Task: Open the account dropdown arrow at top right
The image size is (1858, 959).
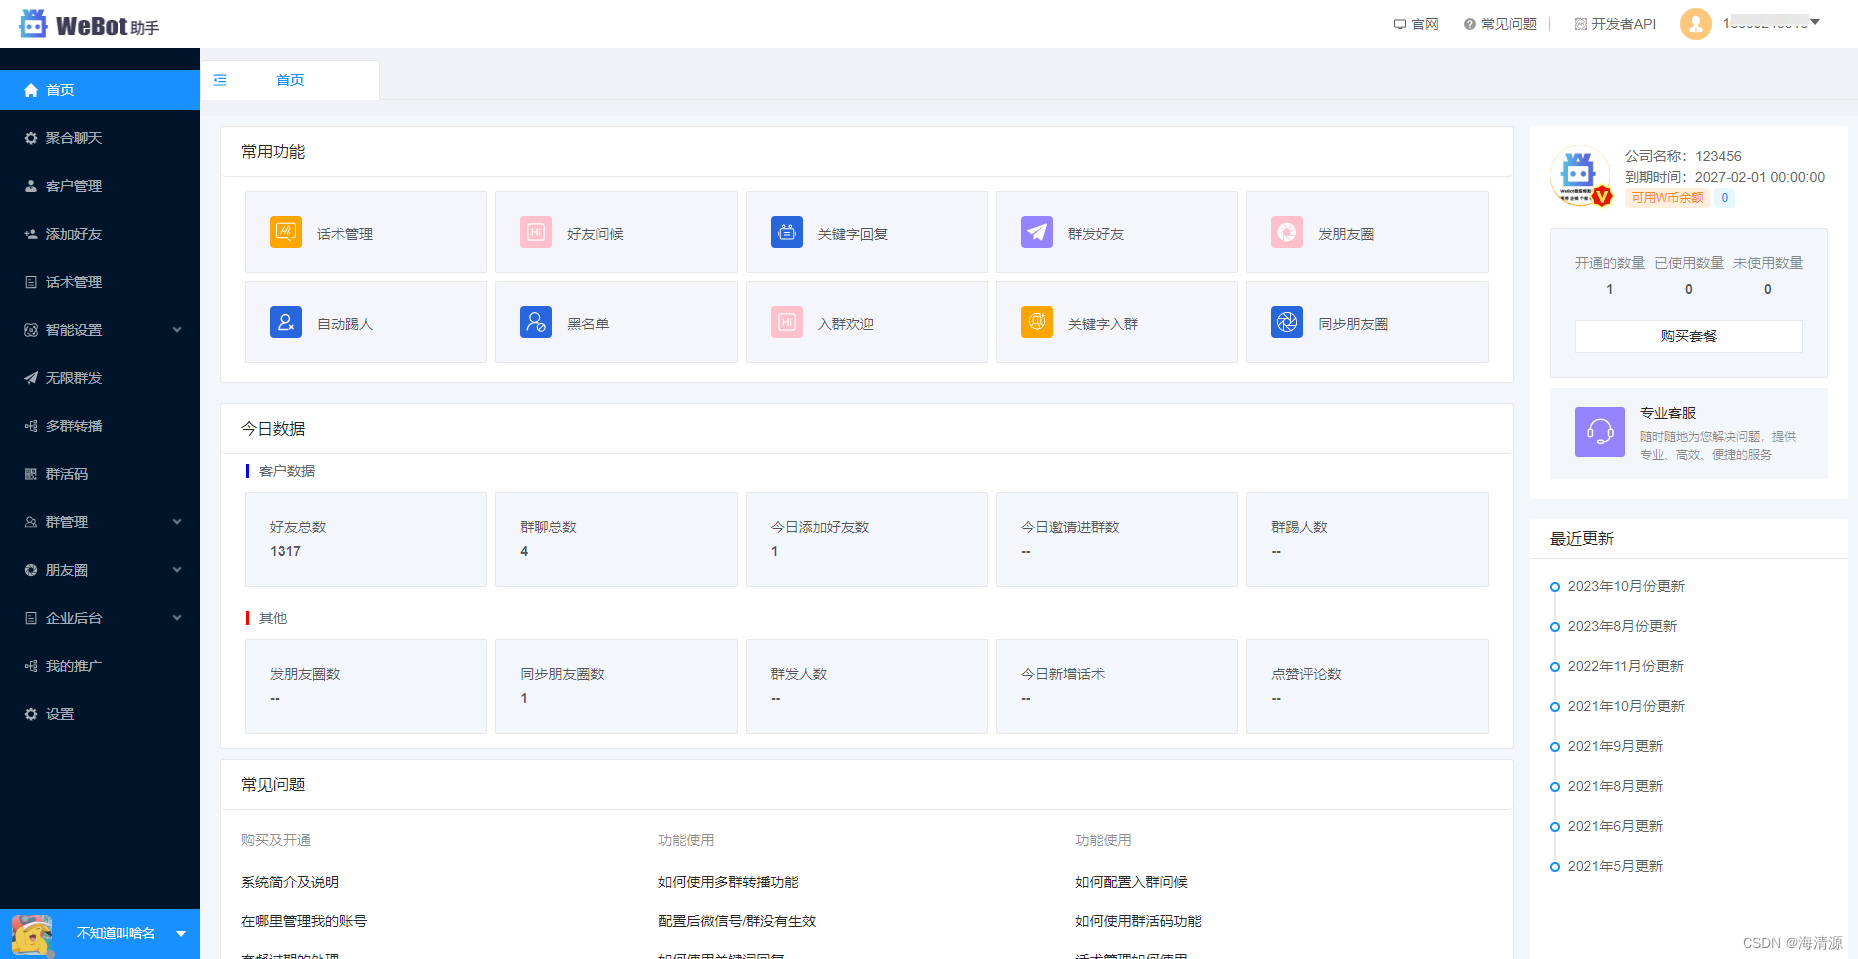Action: tap(1815, 22)
